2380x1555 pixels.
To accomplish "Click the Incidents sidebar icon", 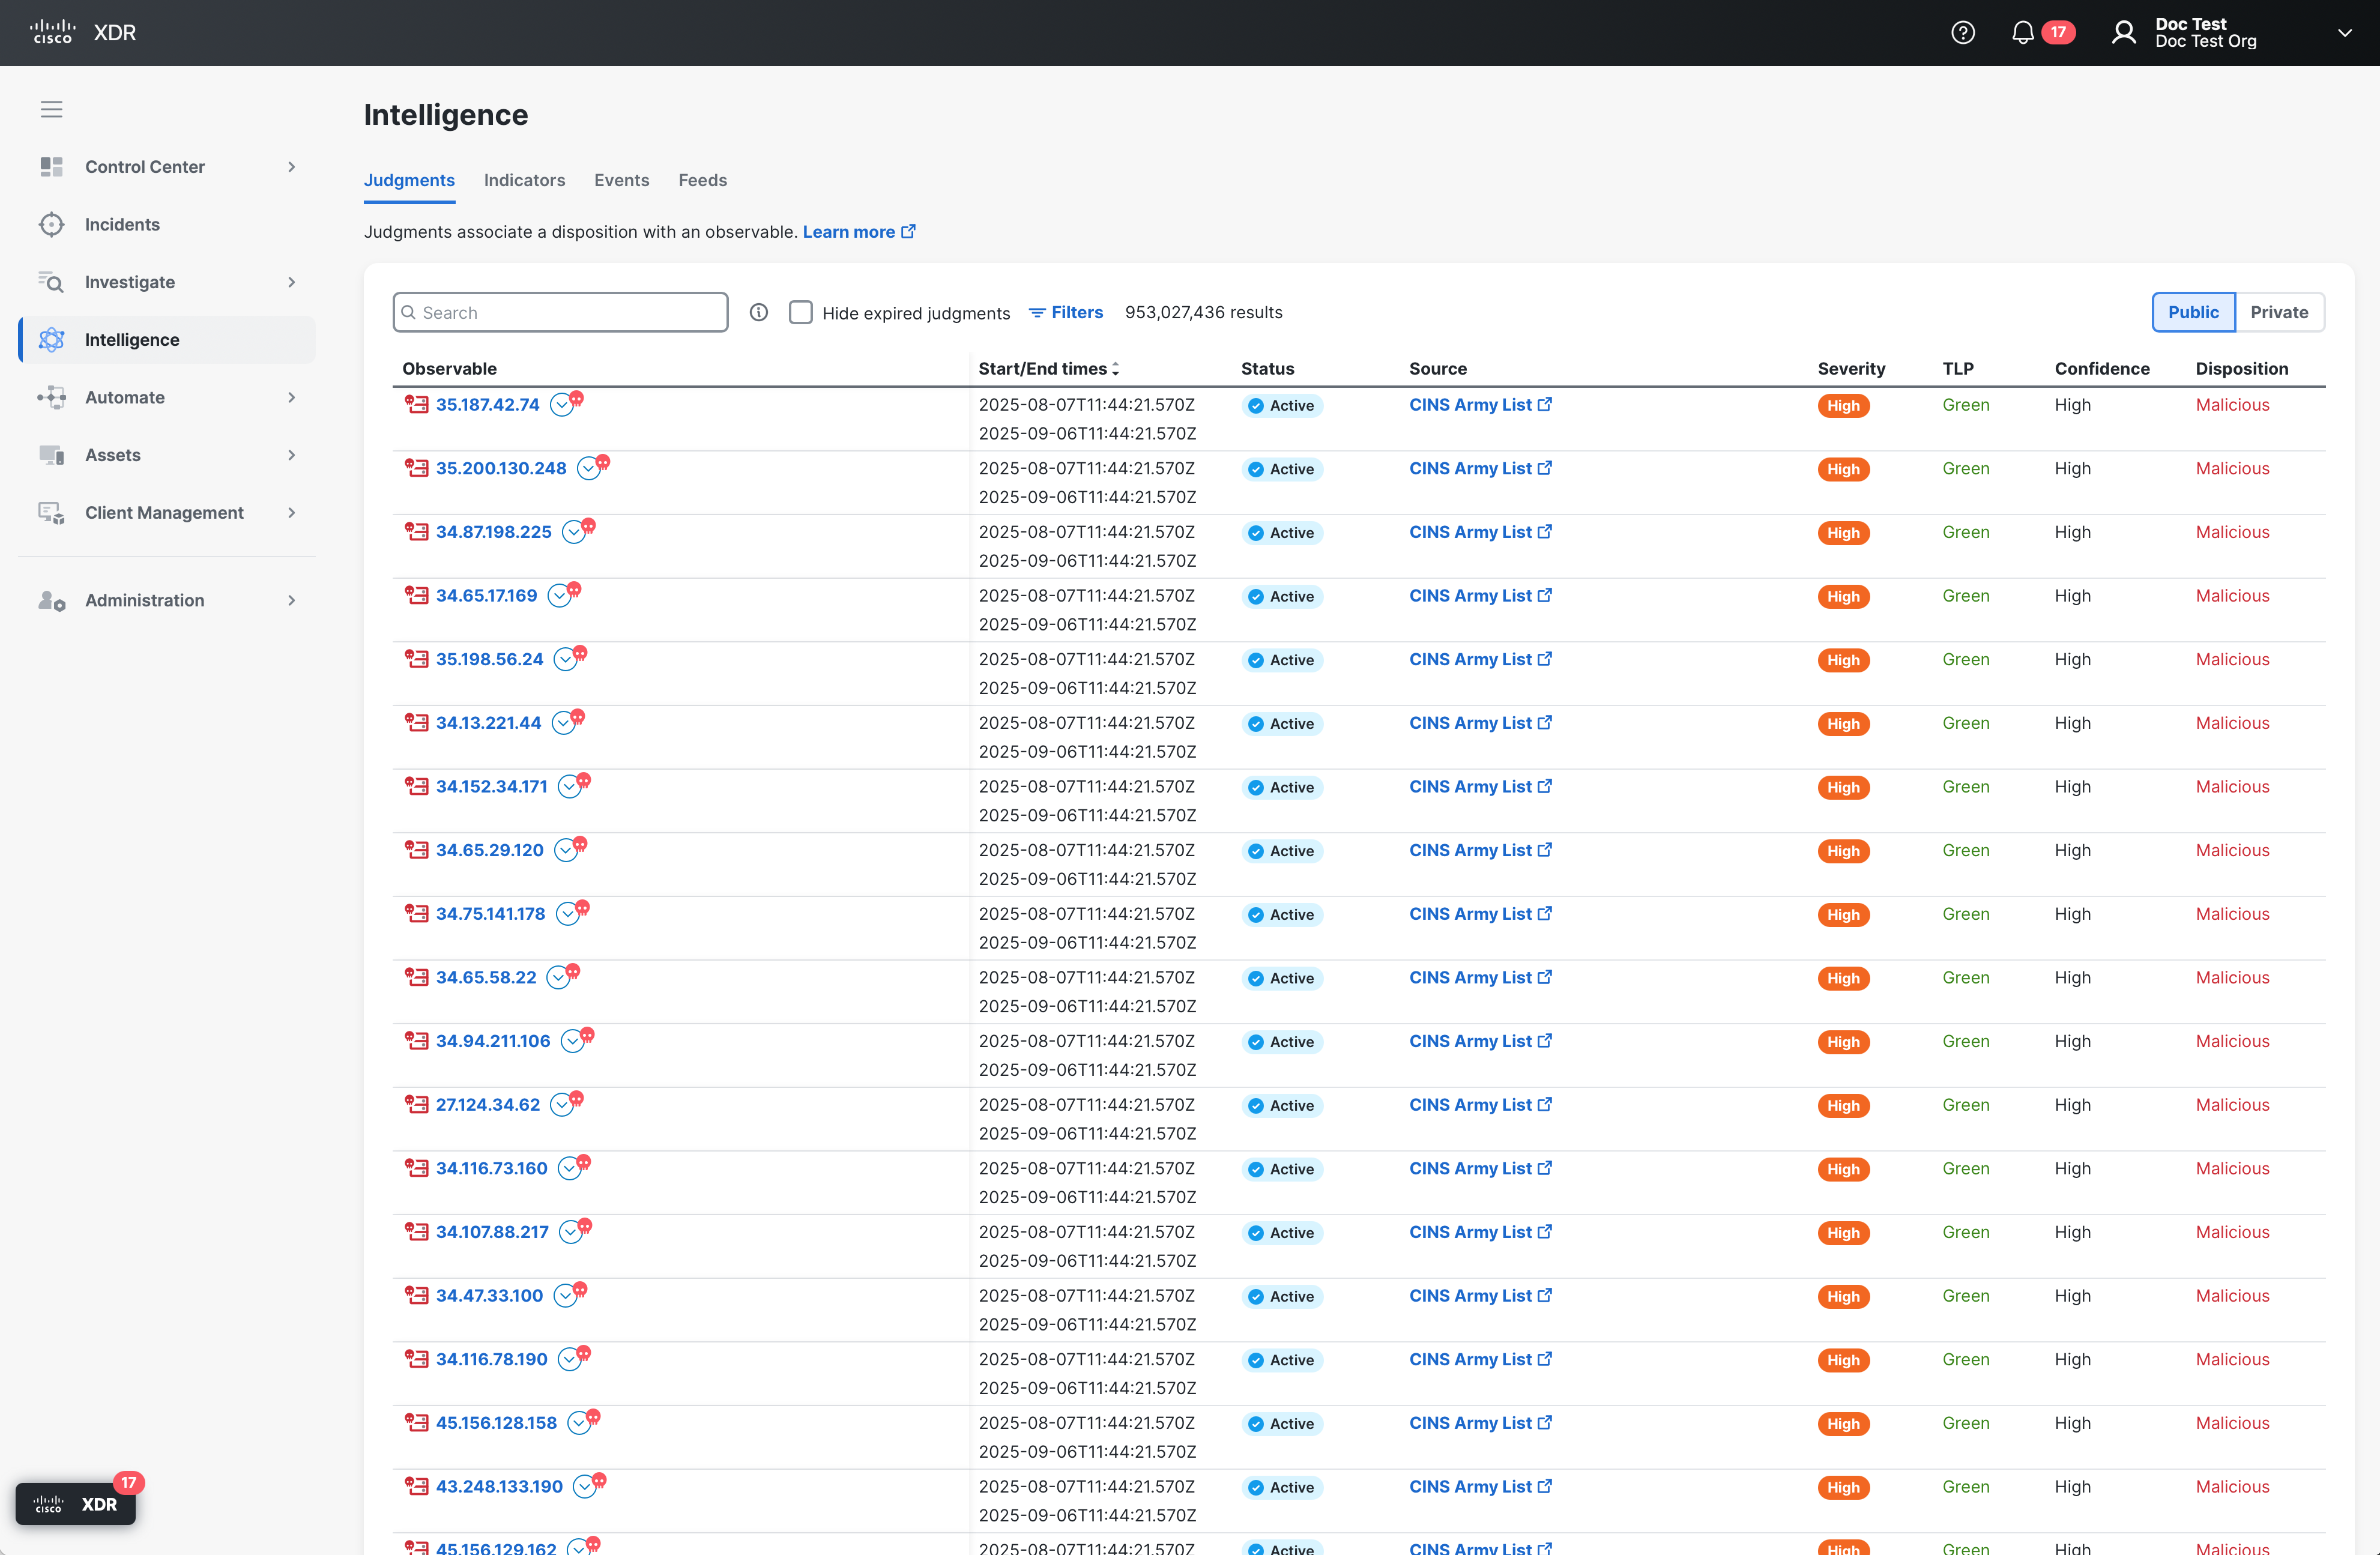I will [x=51, y=225].
